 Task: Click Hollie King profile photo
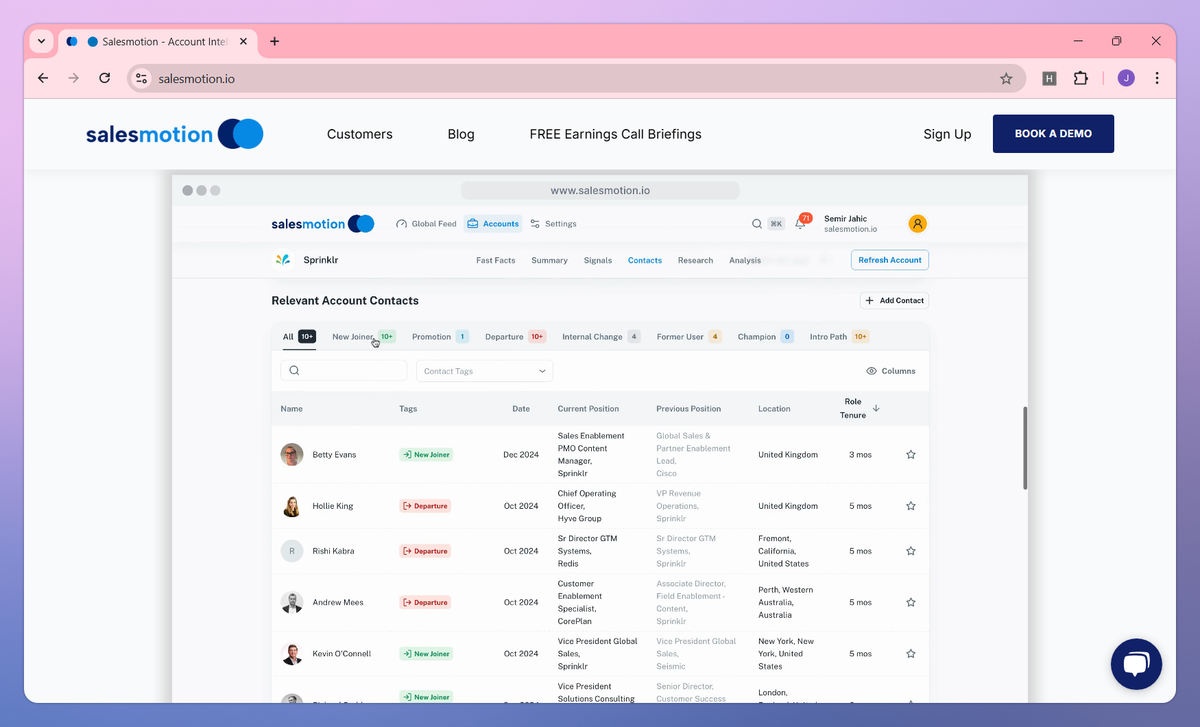tap(292, 506)
